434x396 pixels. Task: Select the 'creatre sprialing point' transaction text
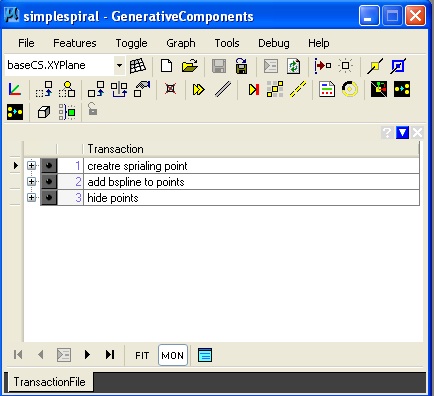point(137,166)
